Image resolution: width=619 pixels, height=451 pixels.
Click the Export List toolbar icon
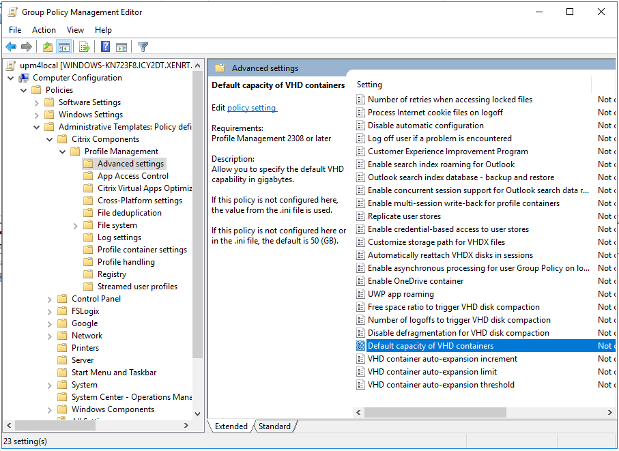tap(83, 46)
